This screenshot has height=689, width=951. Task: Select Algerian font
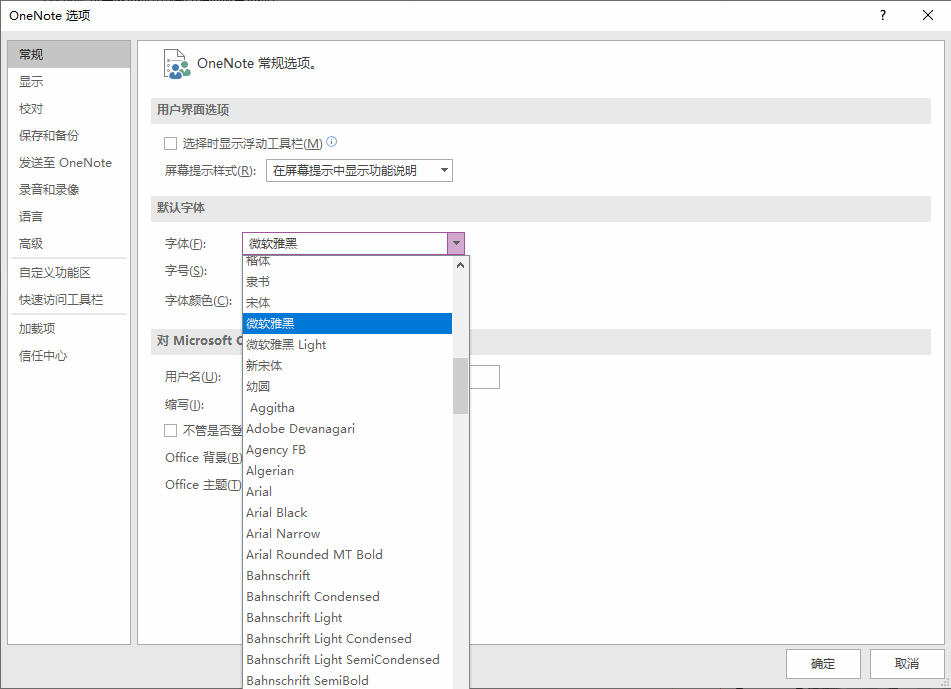348,471
